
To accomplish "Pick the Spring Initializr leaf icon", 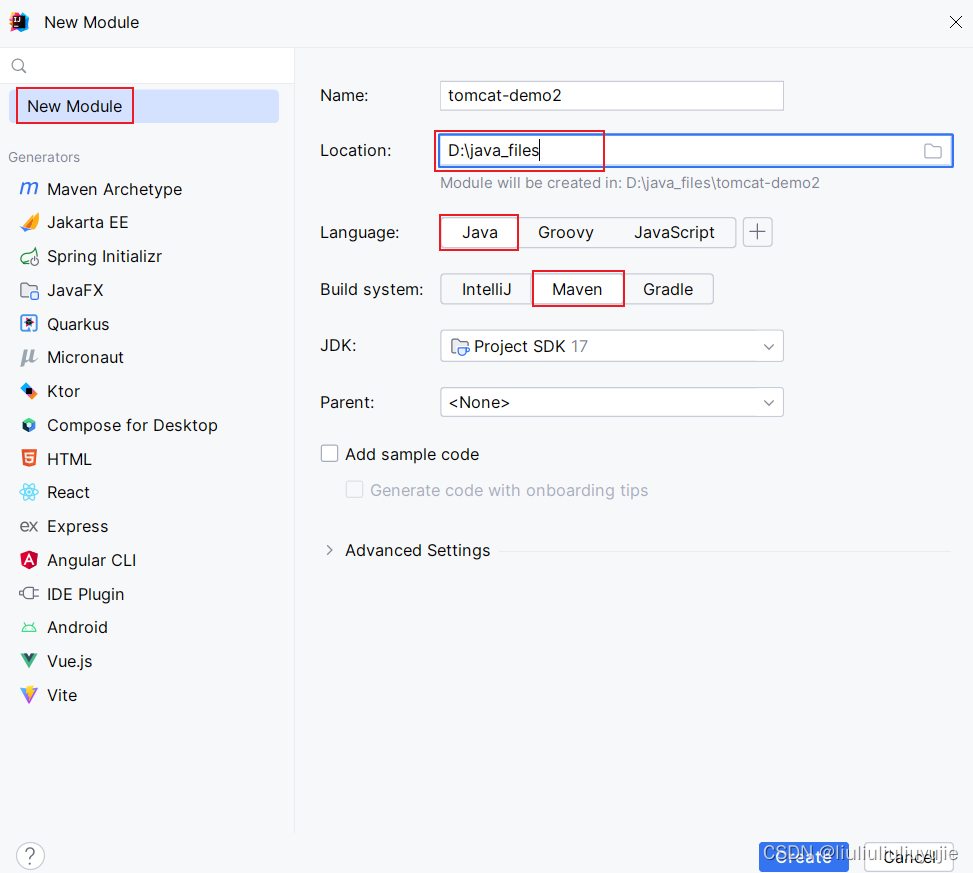I will coord(29,256).
